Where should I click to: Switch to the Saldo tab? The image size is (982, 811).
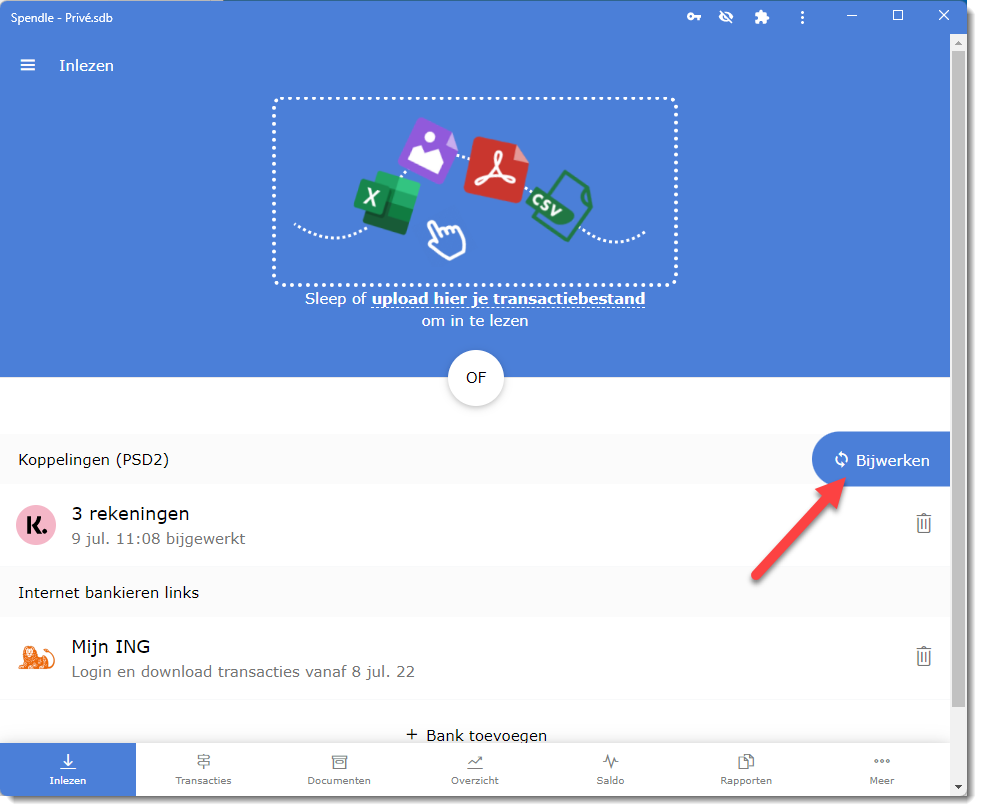coord(611,770)
